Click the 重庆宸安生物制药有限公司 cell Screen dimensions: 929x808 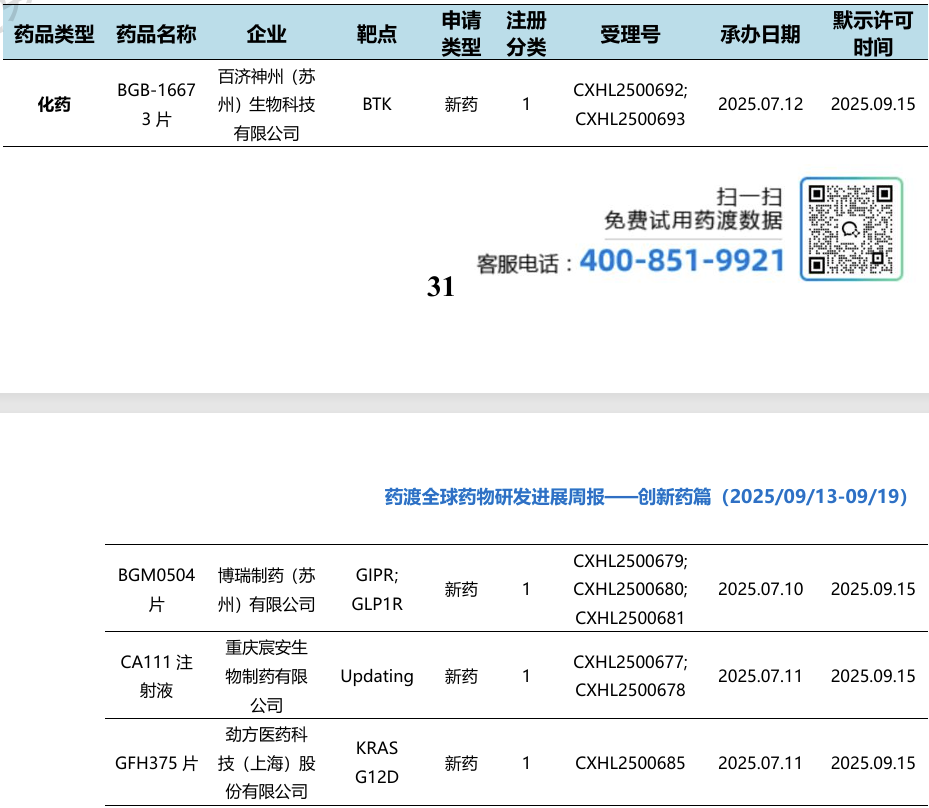click(x=267, y=676)
